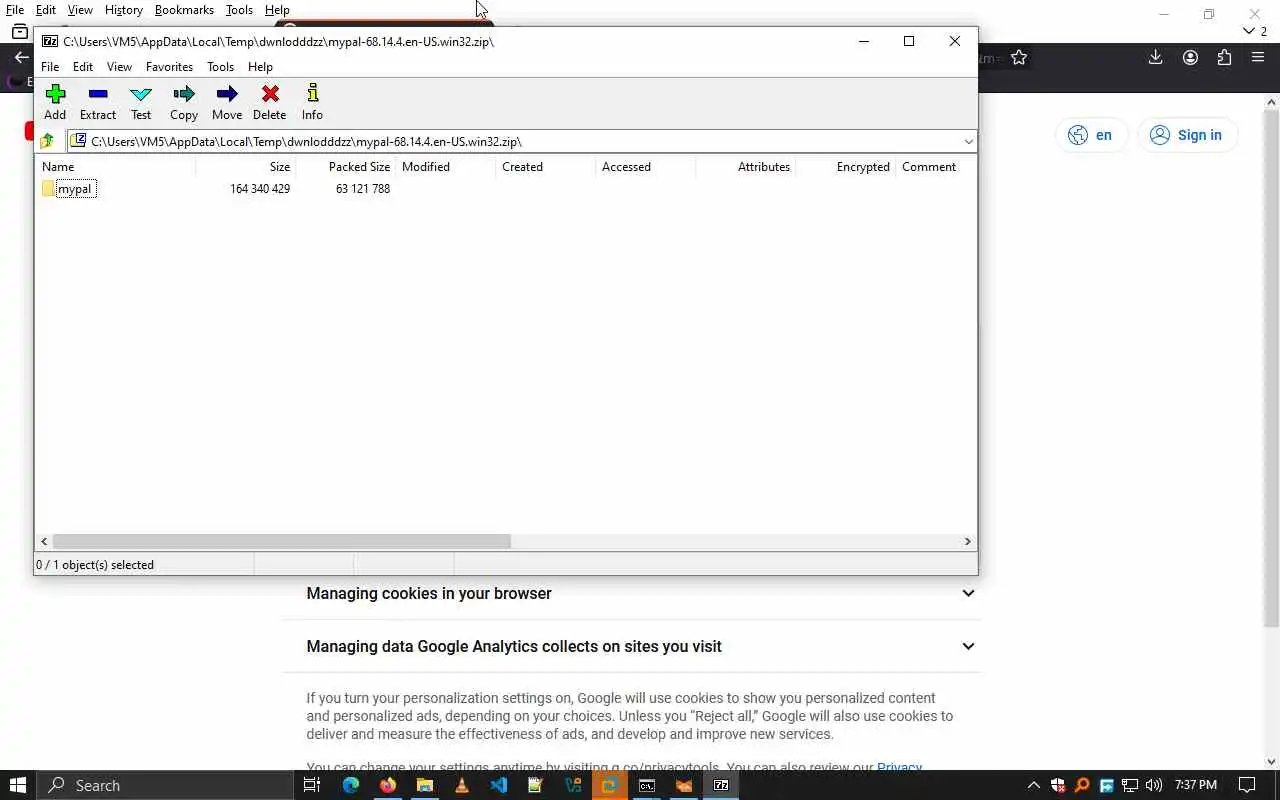Click the Sign in button in browser

1188,135
